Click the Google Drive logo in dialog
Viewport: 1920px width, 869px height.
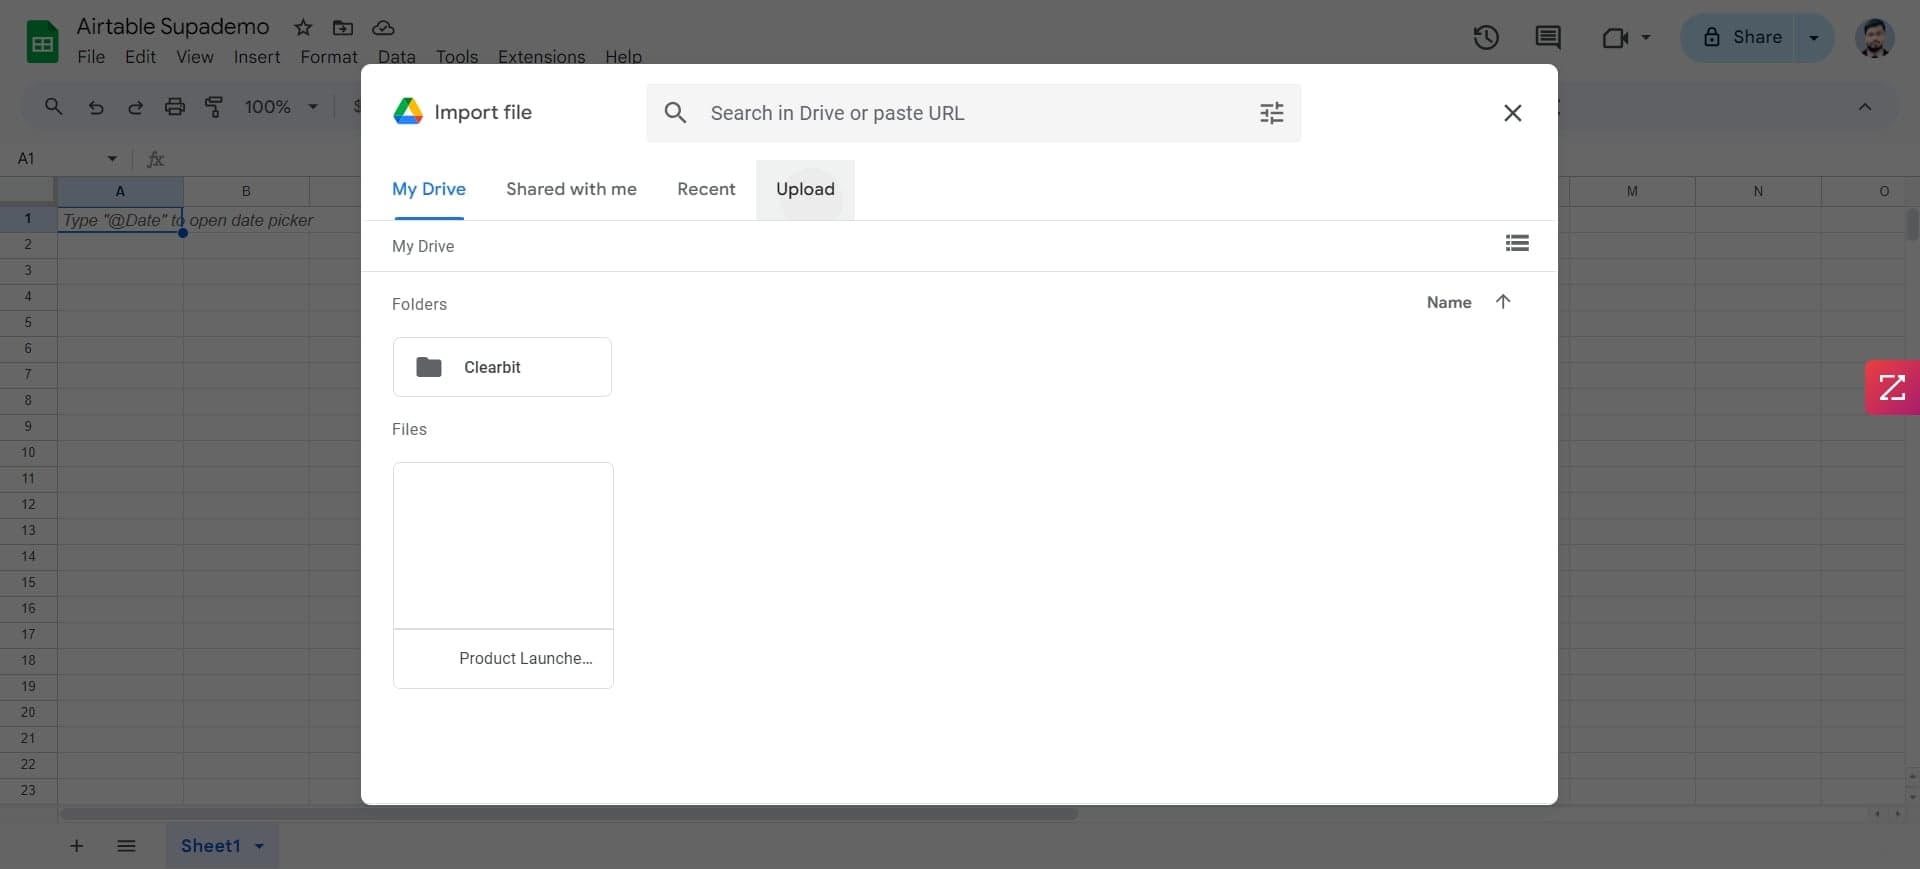coord(408,111)
